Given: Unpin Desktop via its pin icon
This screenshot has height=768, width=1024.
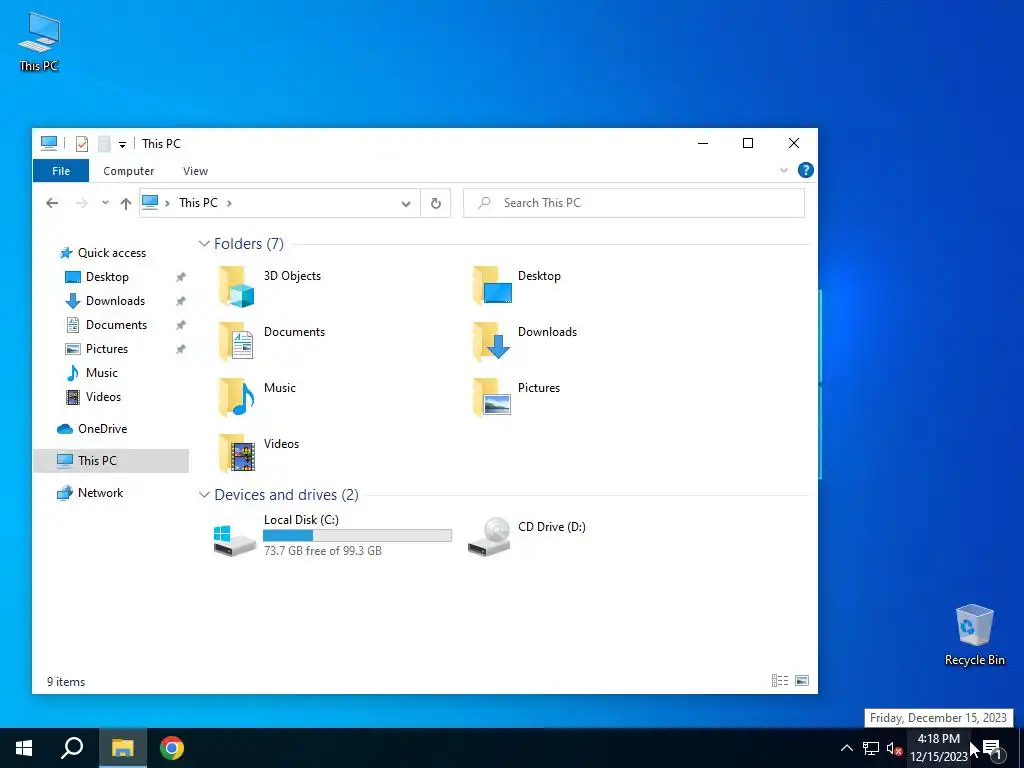Looking at the screenshot, I should (180, 277).
